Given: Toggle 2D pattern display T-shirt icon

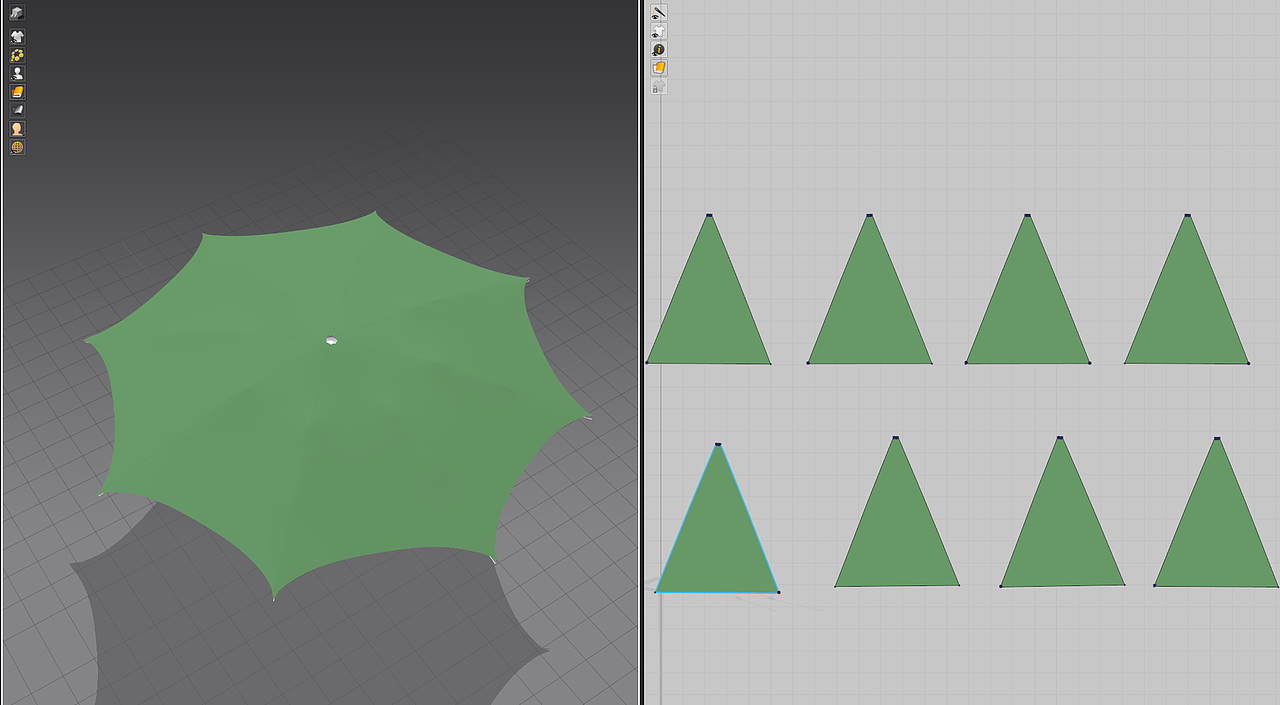Looking at the screenshot, I should tap(659, 31).
